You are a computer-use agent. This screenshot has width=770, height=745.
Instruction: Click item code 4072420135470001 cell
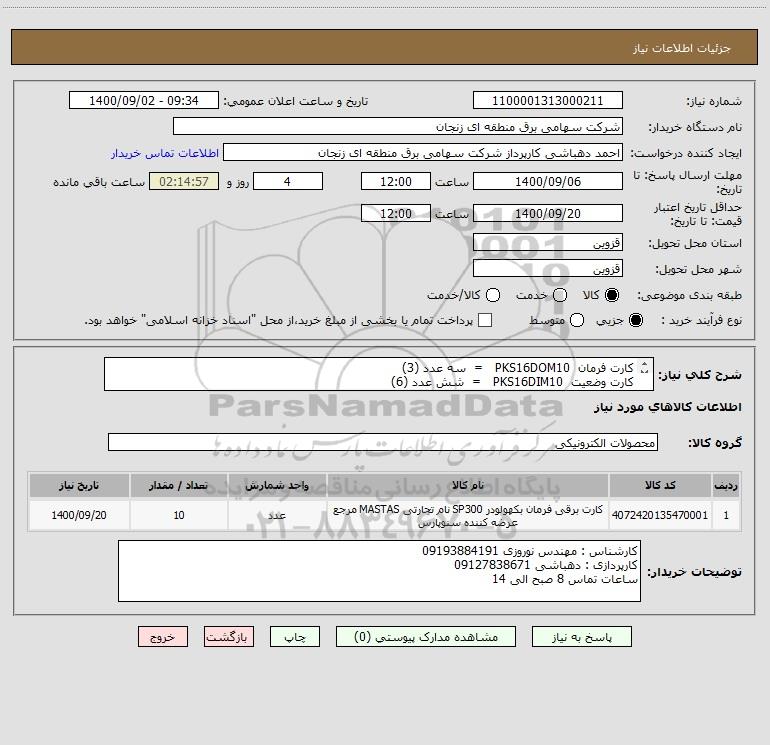(x=660, y=515)
